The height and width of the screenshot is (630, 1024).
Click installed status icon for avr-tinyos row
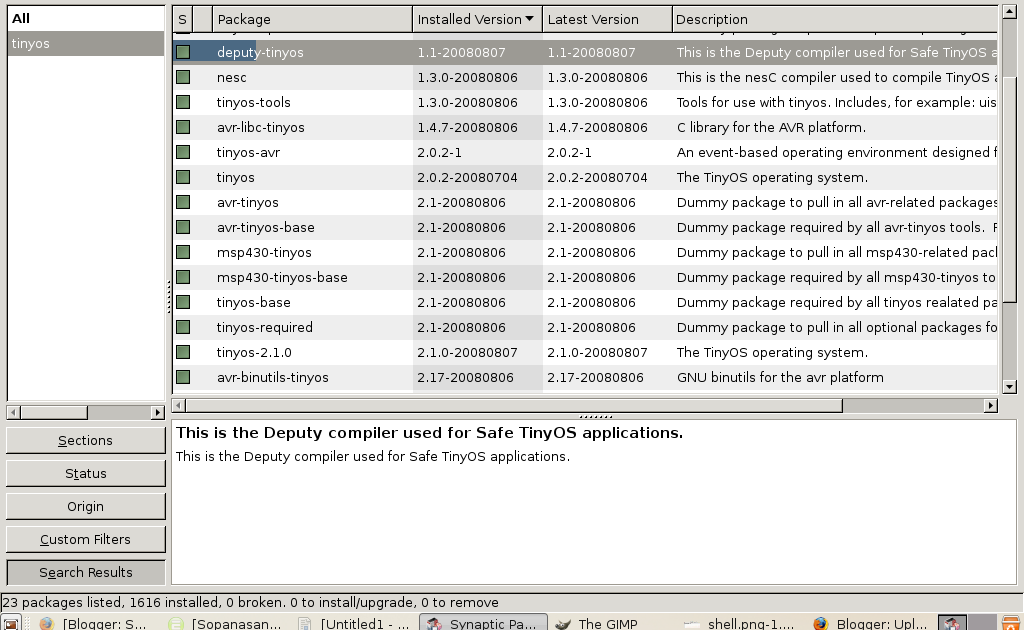183,202
